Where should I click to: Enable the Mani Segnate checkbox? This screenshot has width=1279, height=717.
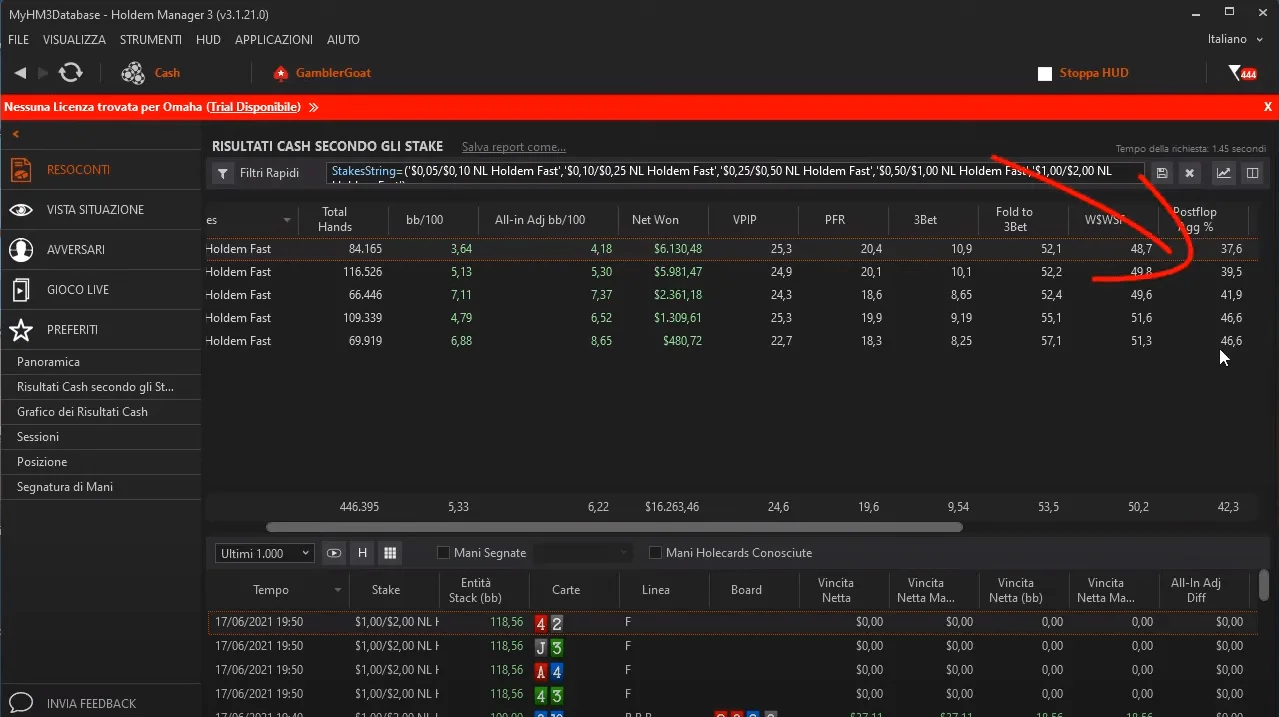click(x=444, y=553)
